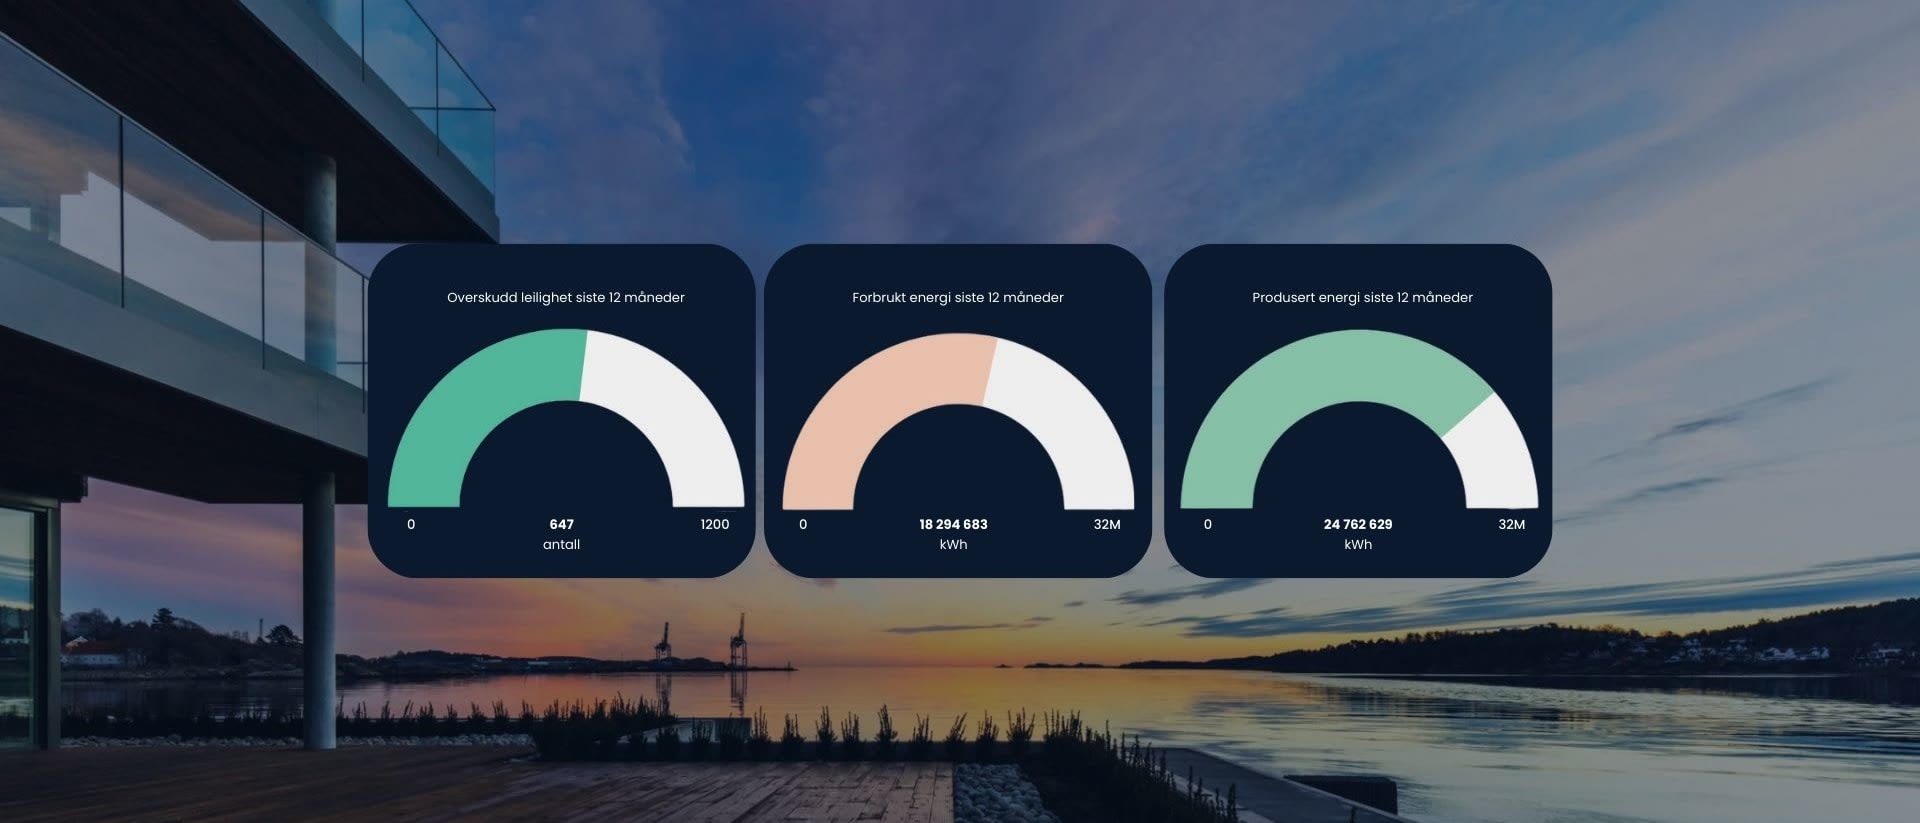The width and height of the screenshot is (1920, 823).
Task: Select the value 647
Action: [561, 524]
